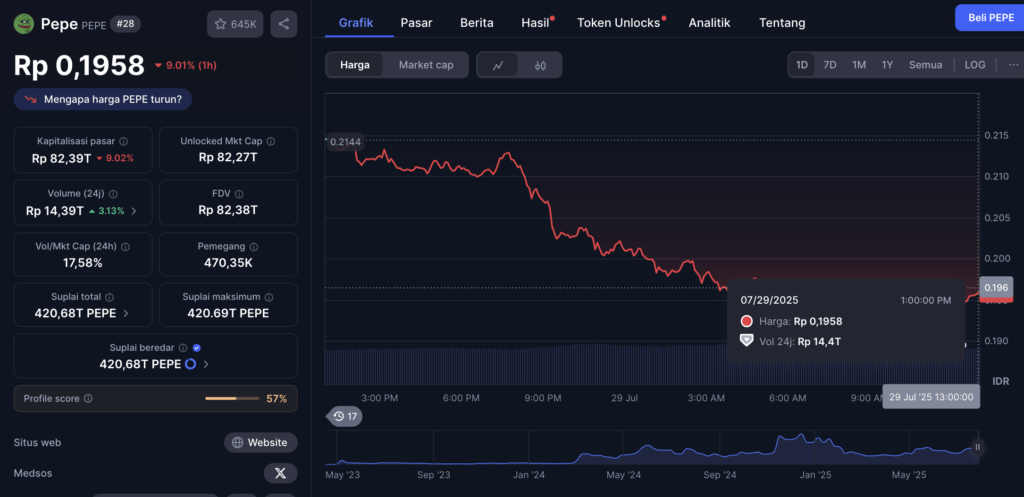
Task: Select the Harga chart toggle
Action: click(355, 65)
